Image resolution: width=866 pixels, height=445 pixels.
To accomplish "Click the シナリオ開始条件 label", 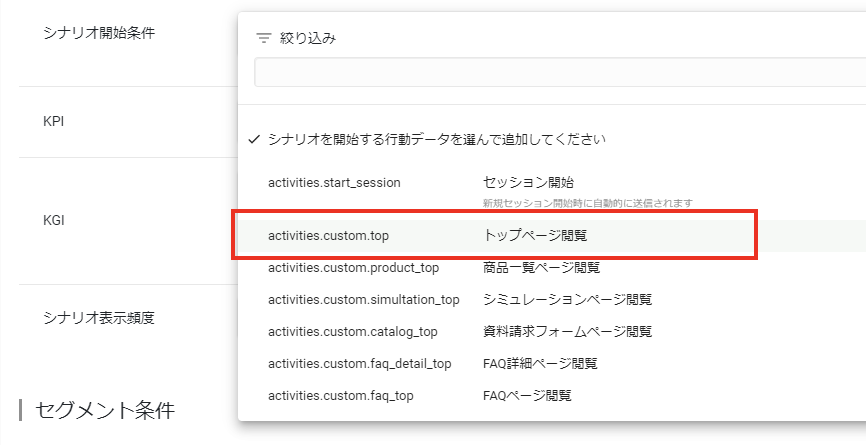I will tap(99, 33).
